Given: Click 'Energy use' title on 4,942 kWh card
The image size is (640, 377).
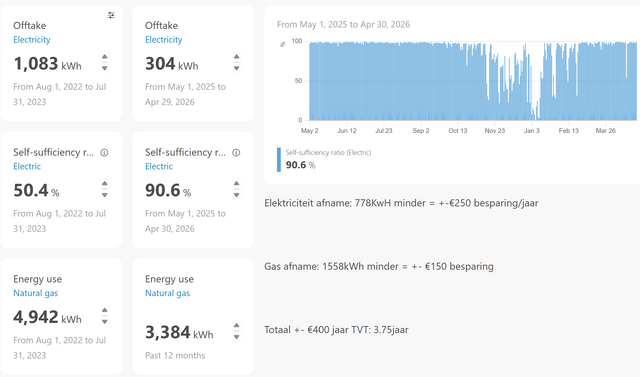Looking at the screenshot, I should pyautogui.click(x=38, y=279).
